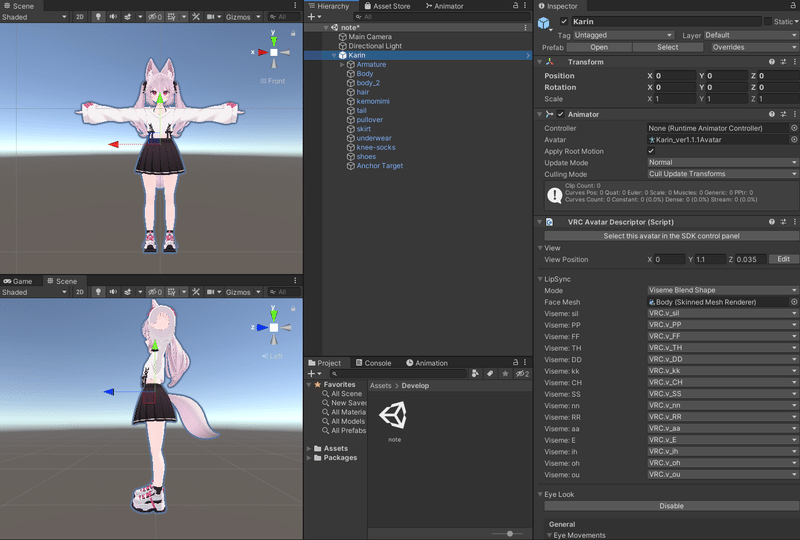The width and height of the screenshot is (800, 540).
Task: Toggle scene lighting bulb in top Scene view
Action: click(x=98, y=17)
